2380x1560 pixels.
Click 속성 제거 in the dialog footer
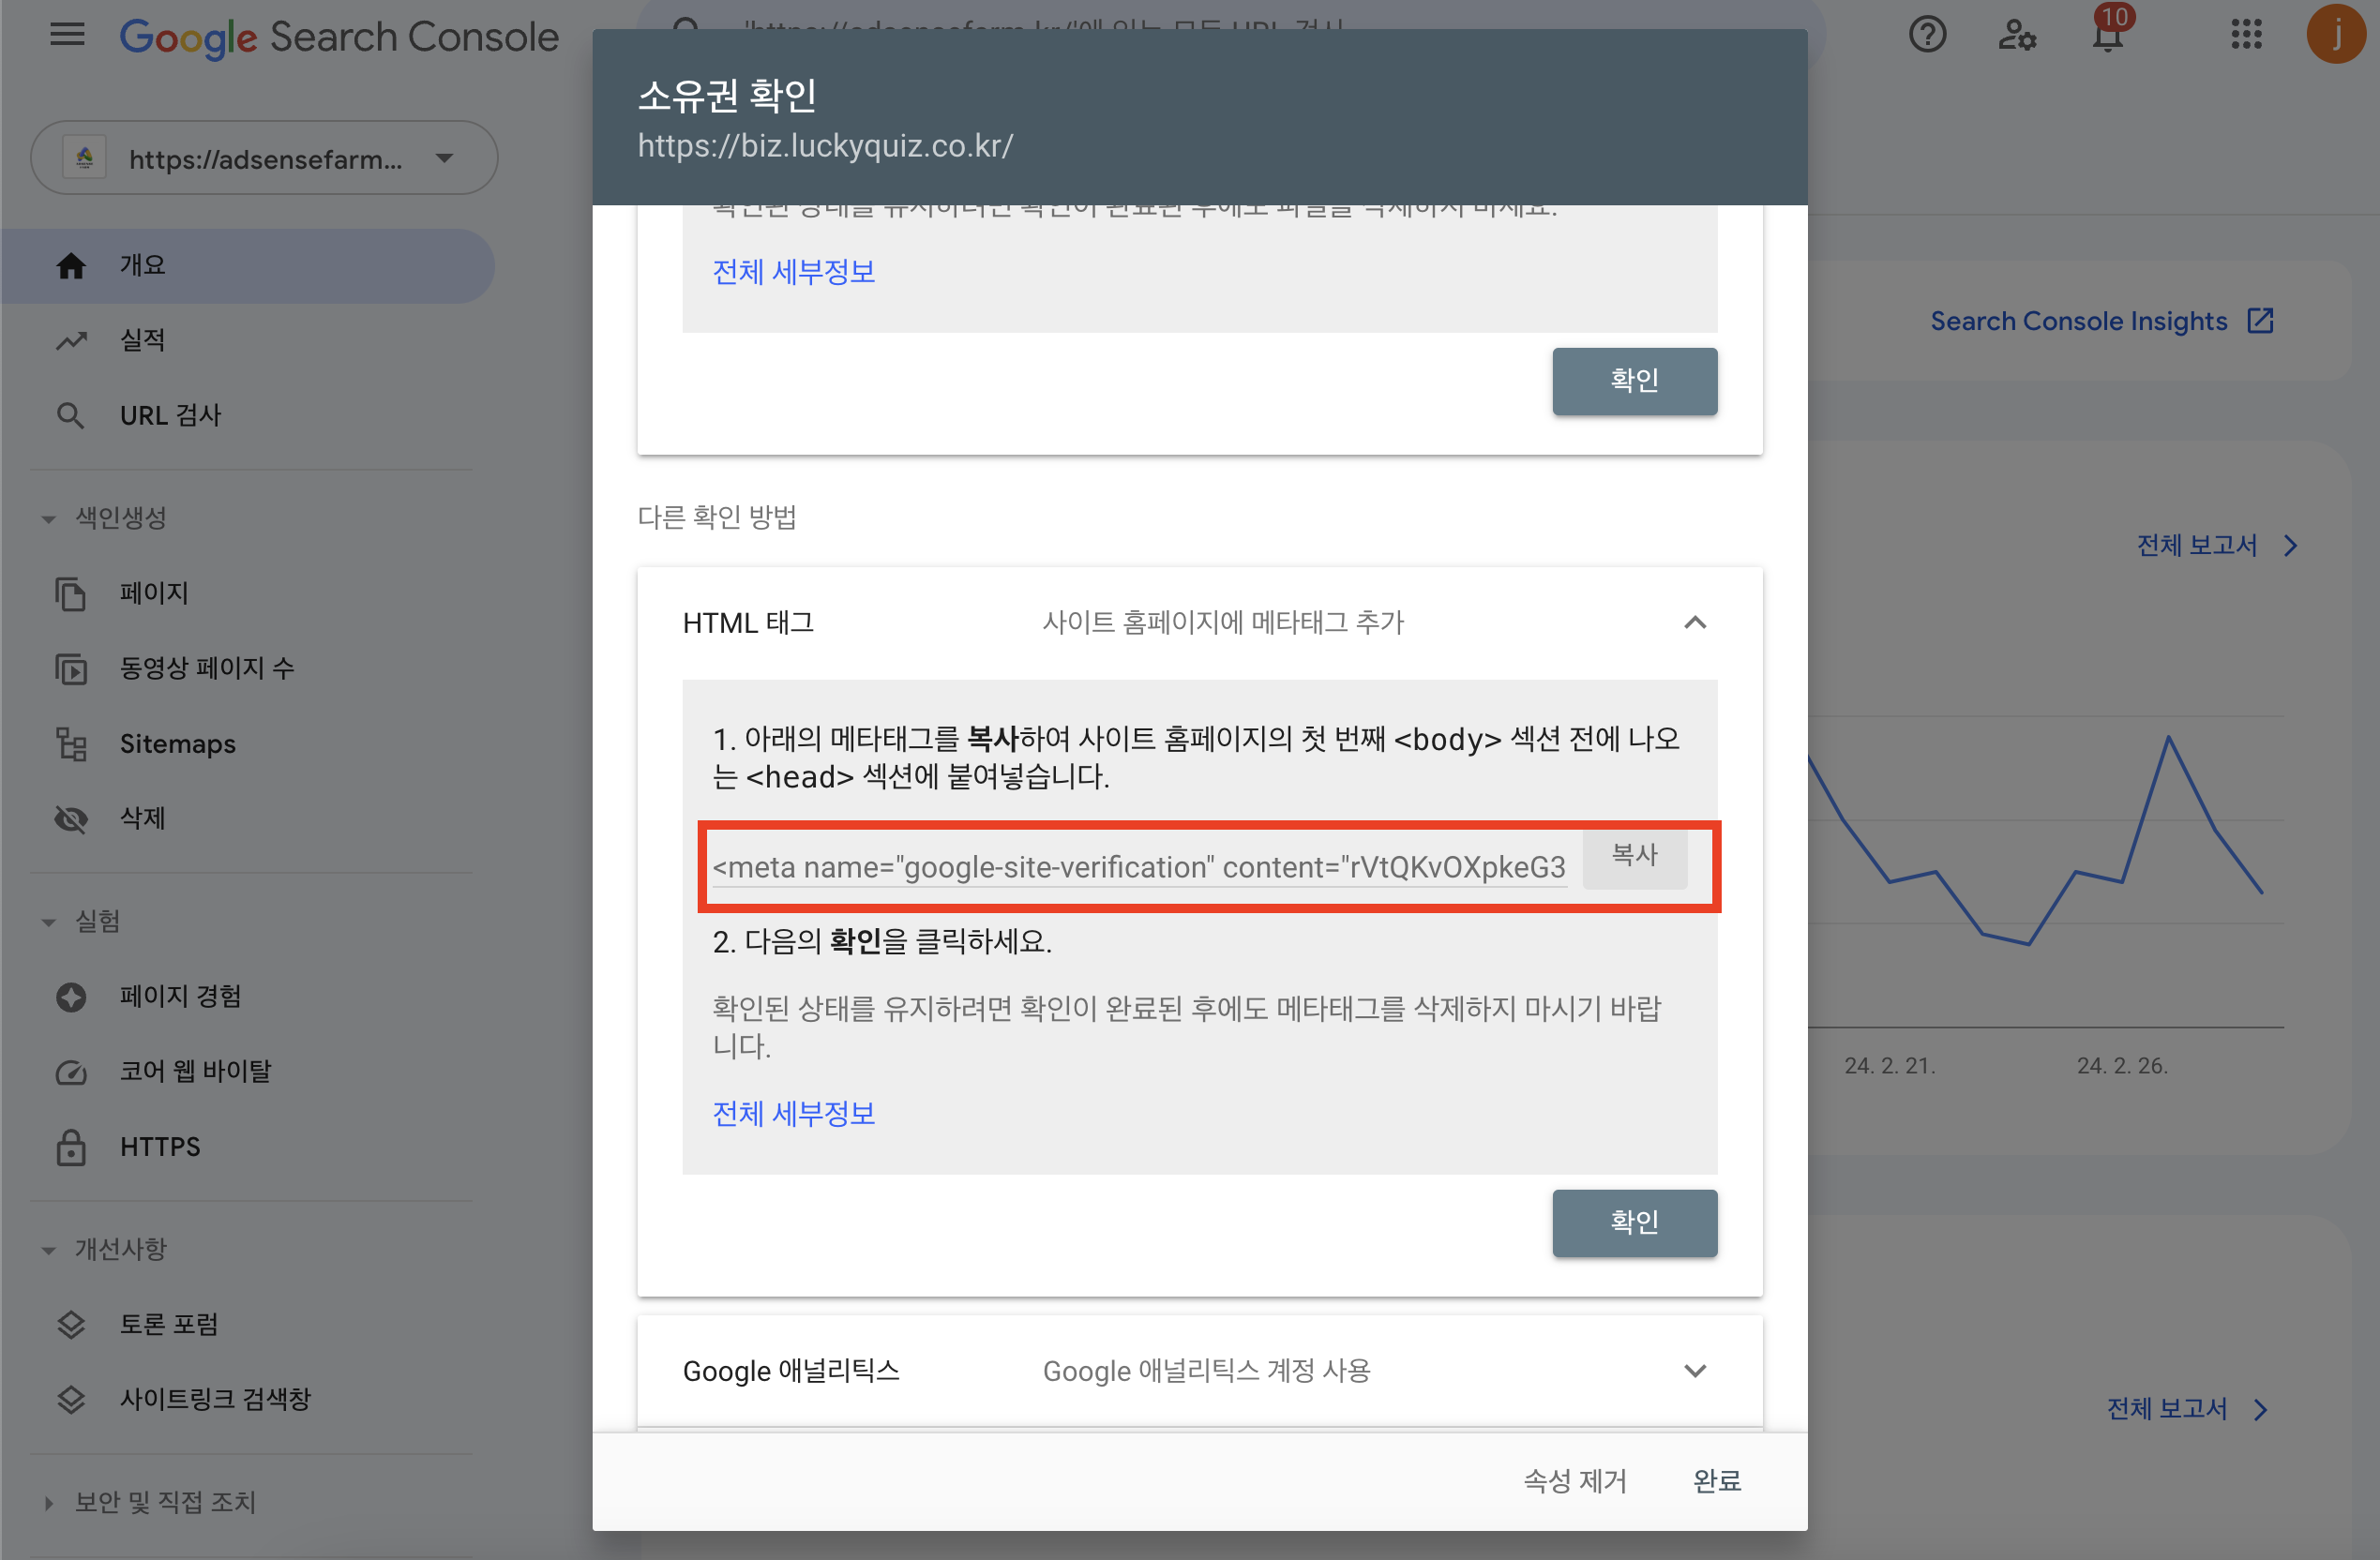pos(1575,1481)
